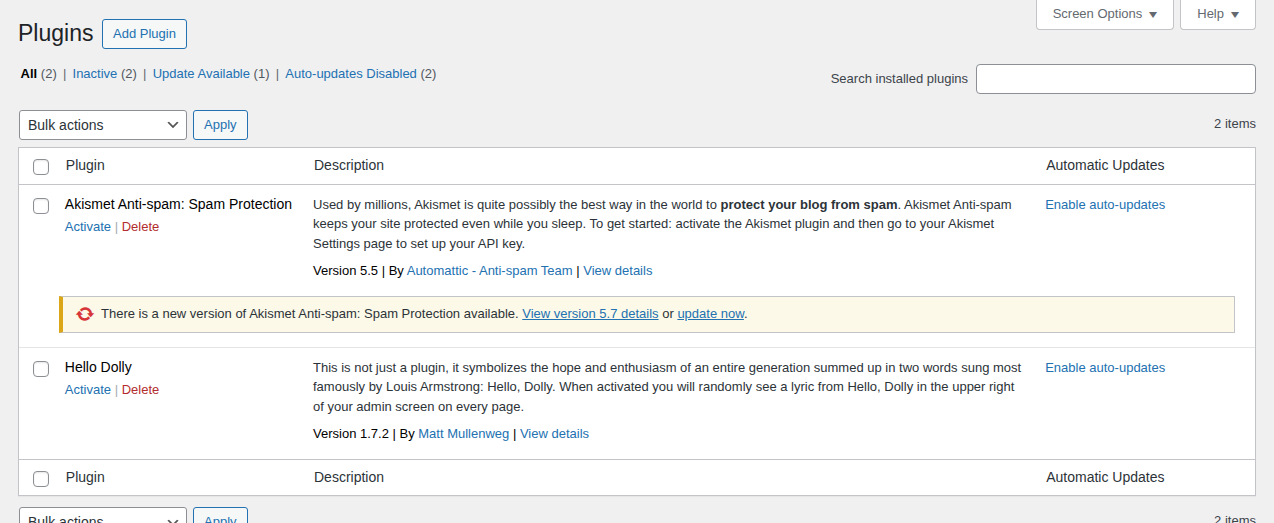Viewport: 1274px width, 523px height.
Task: Focus the Search installed plugins field
Action: tap(1116, 79)
